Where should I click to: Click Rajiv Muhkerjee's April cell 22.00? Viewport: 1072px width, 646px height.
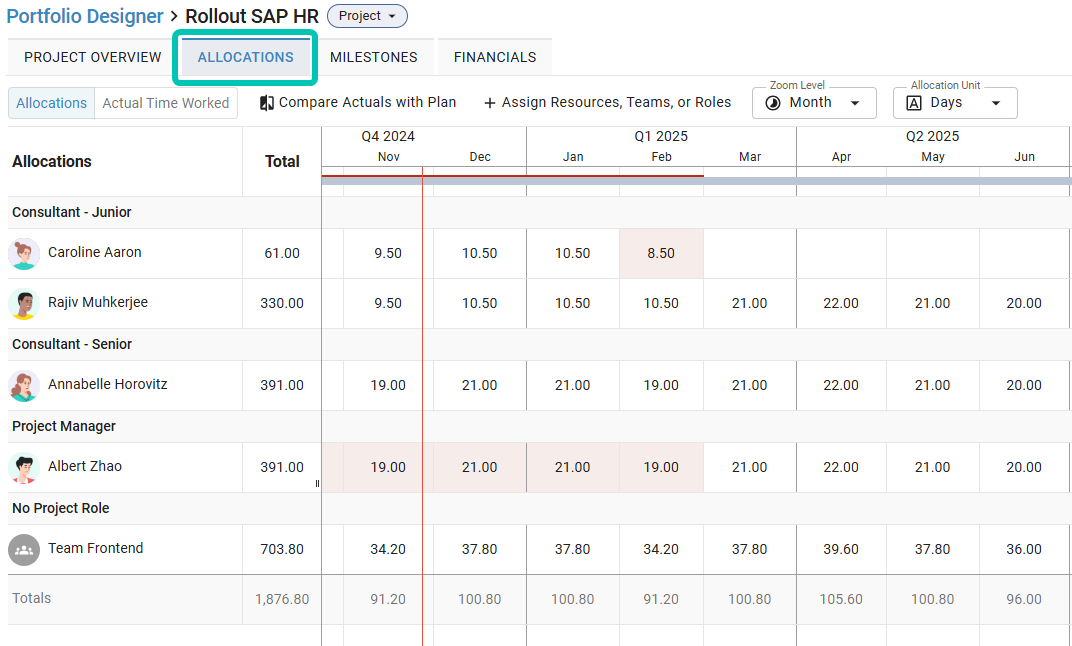coord(841,304)
